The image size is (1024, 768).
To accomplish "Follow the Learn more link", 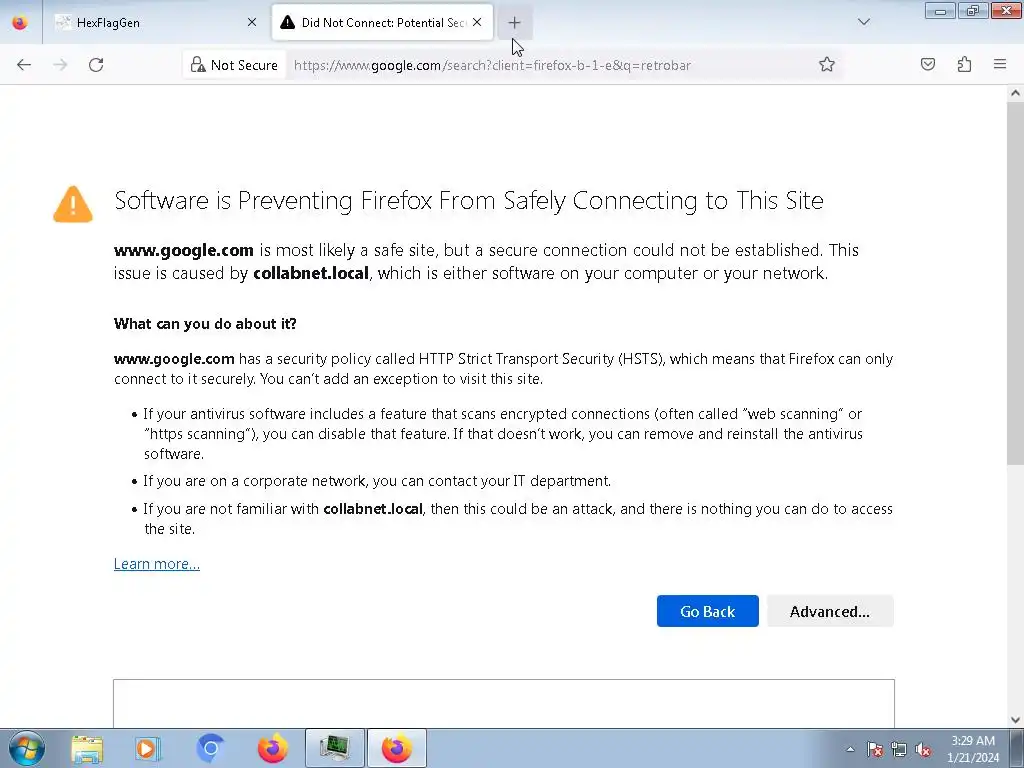I will 157,564.
